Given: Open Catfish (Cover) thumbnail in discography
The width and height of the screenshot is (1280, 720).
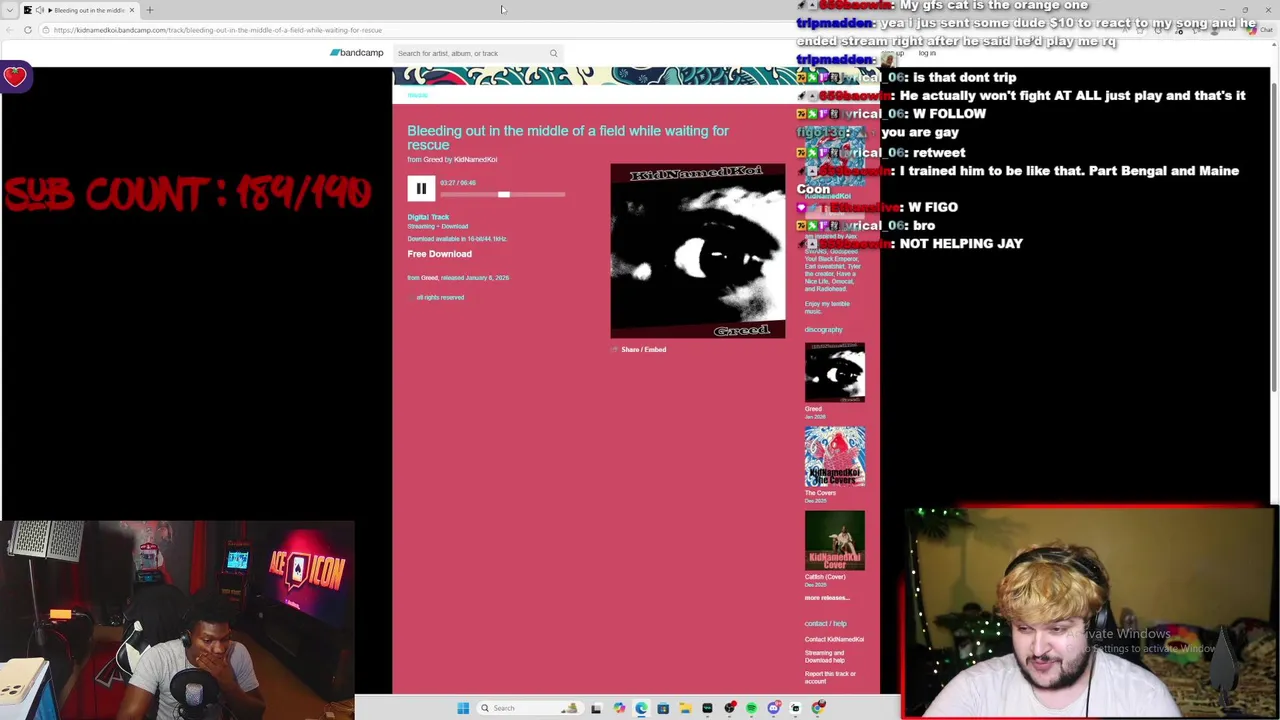Looking at the screenshot, I should (x=835, y=541).
